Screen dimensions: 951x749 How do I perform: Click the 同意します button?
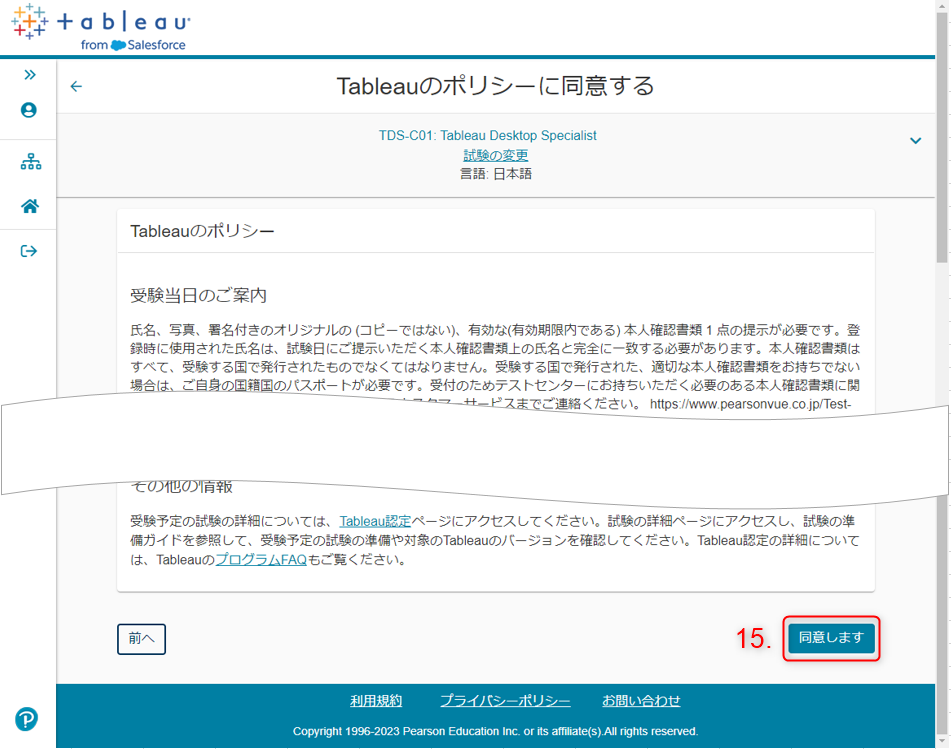click(831, 638)
